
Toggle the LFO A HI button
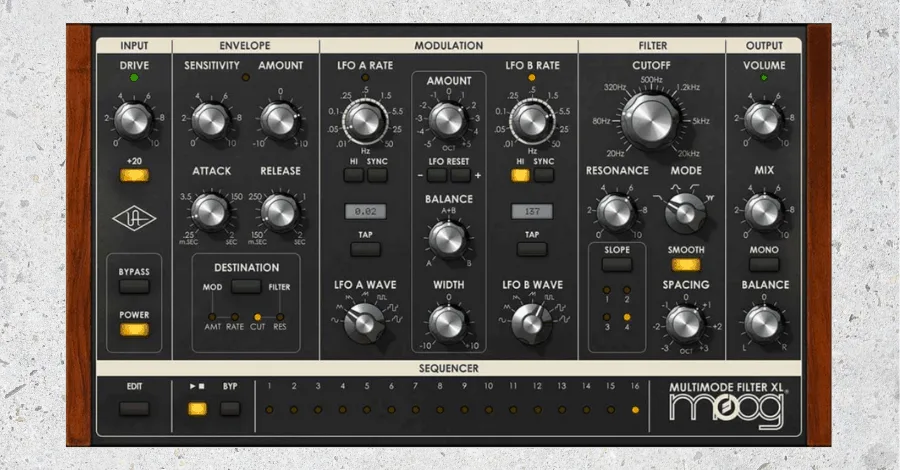pyautogui.click(x=354, y=175)
